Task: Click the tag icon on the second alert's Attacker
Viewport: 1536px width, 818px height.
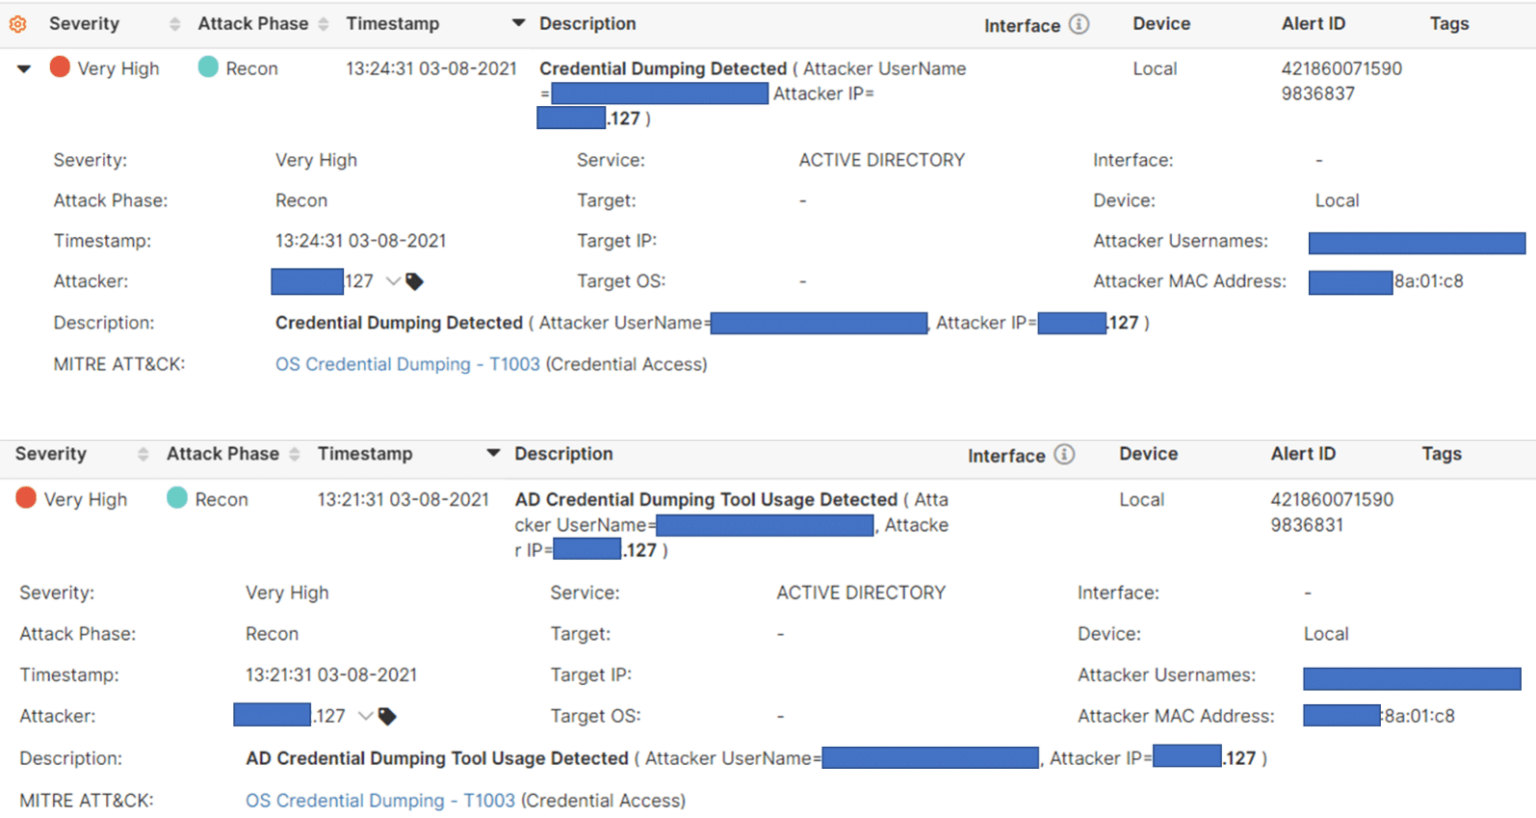Action: pos(388,715)
